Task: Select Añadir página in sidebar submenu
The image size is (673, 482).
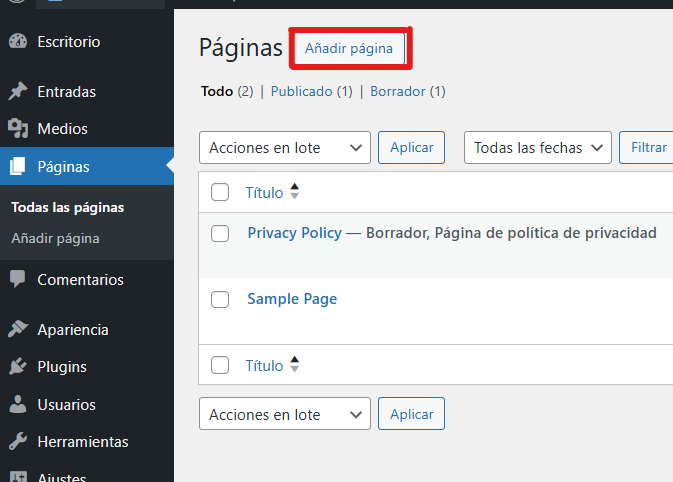Action: pos(55,239)
